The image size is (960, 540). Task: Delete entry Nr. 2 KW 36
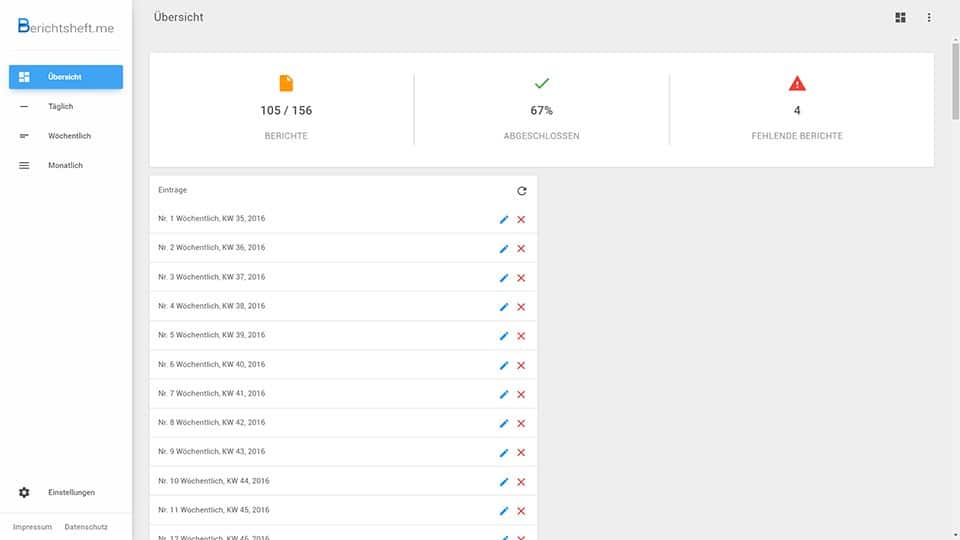click(521, 249)
